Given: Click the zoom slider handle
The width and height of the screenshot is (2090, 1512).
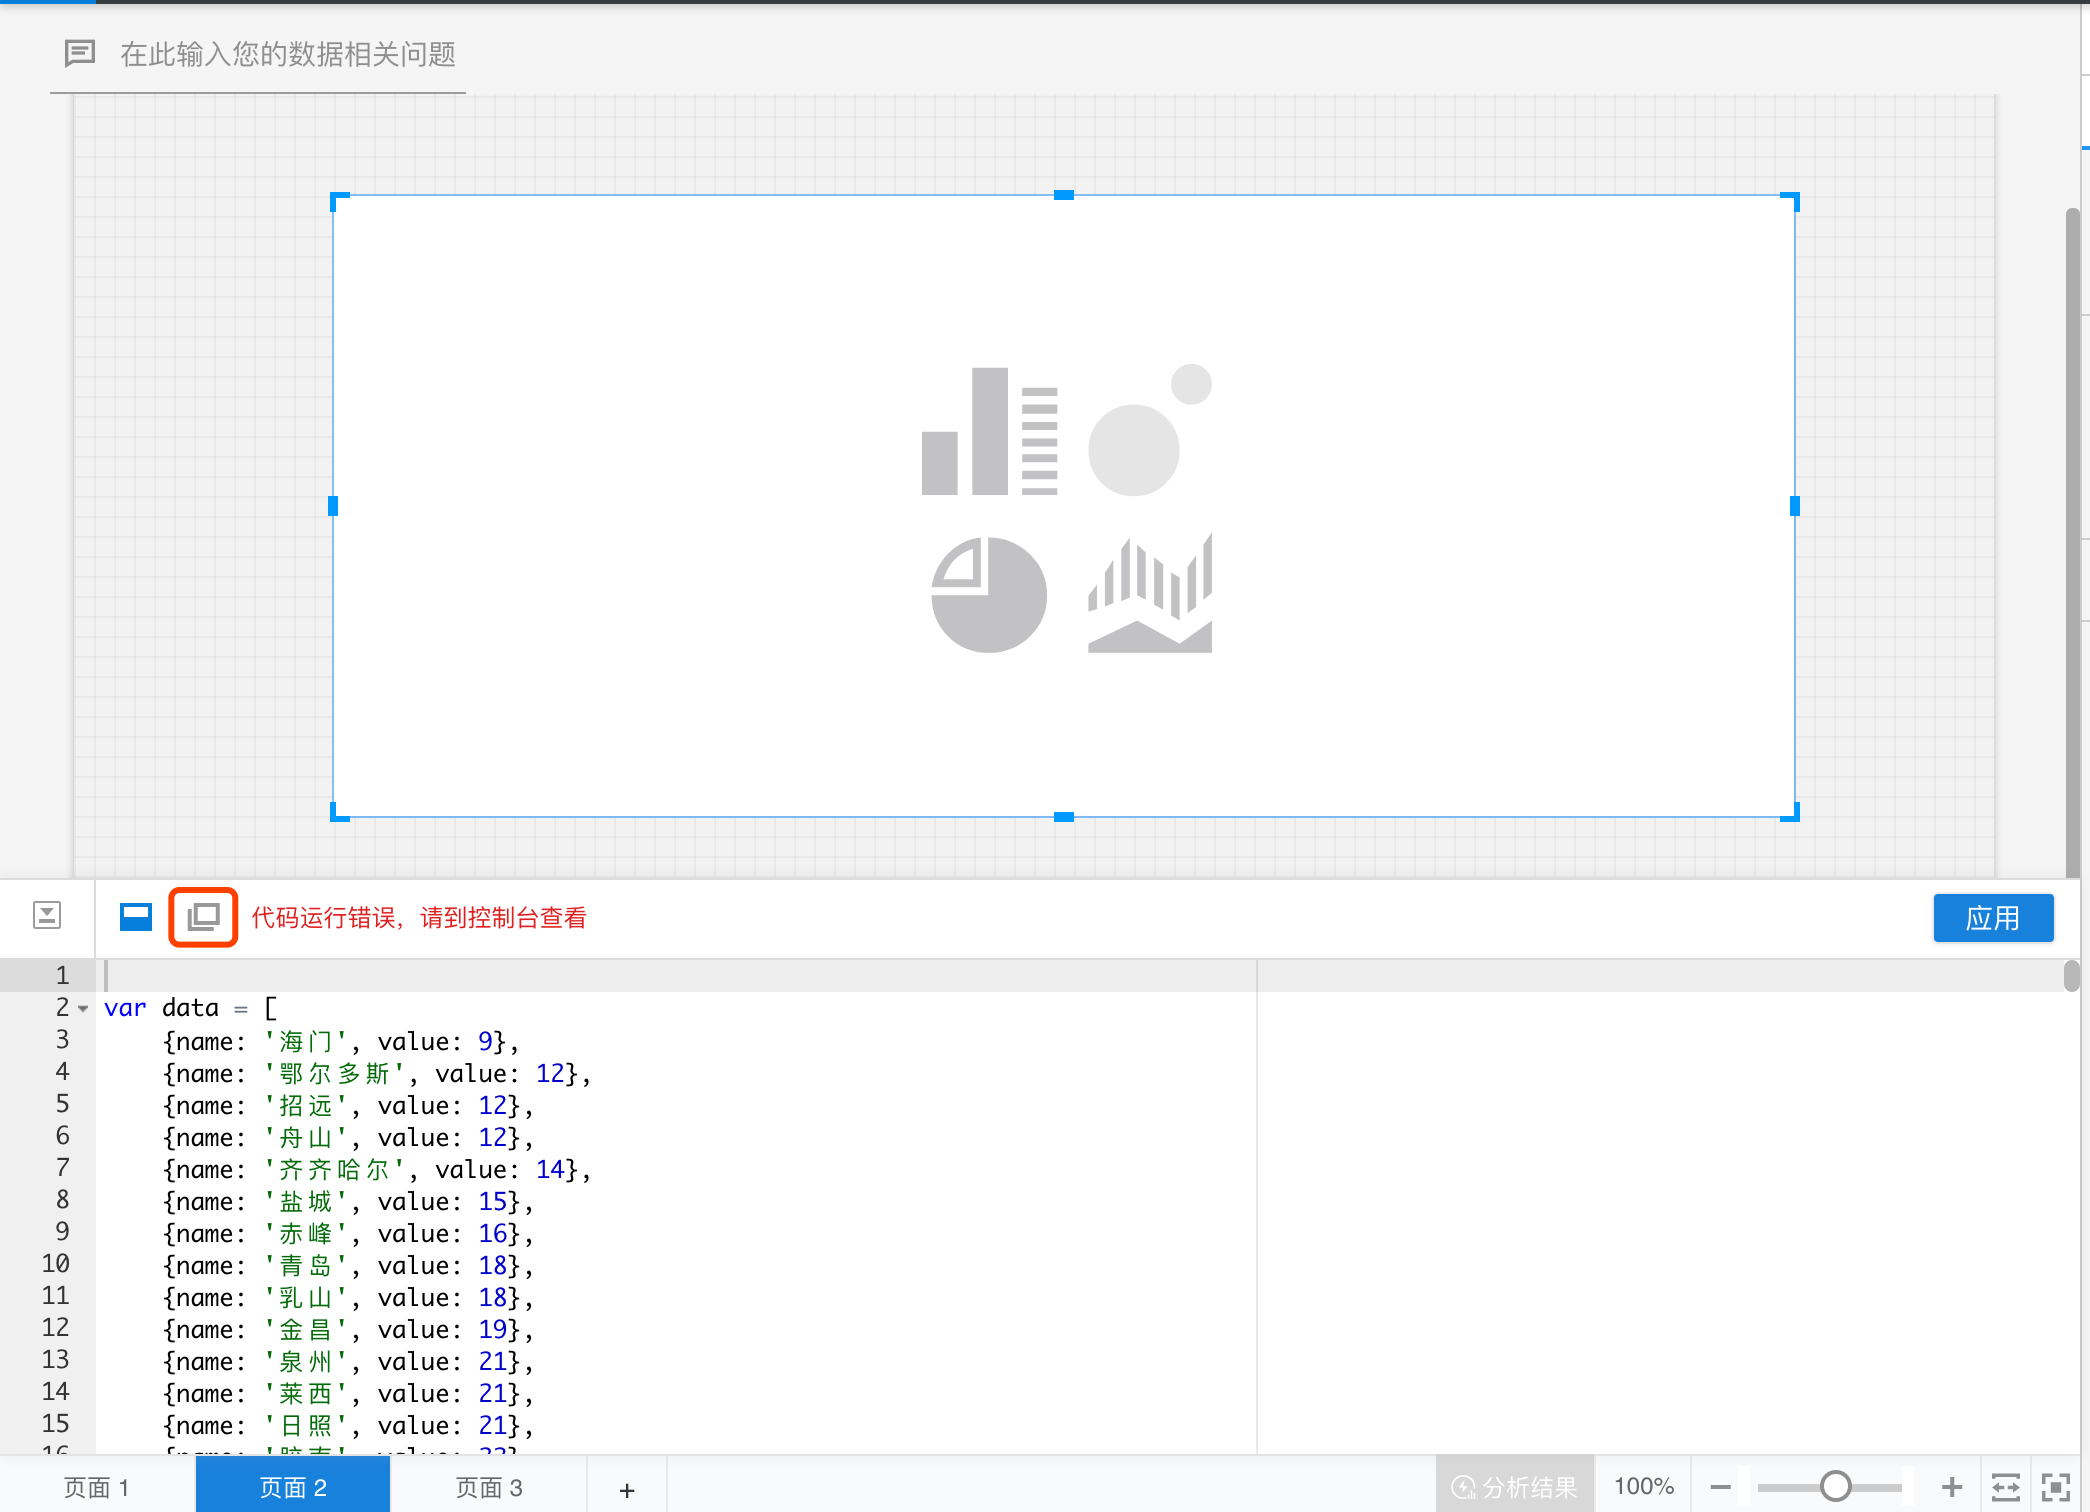Looking at the screenshot, I should click(x=1835, y=1487).
